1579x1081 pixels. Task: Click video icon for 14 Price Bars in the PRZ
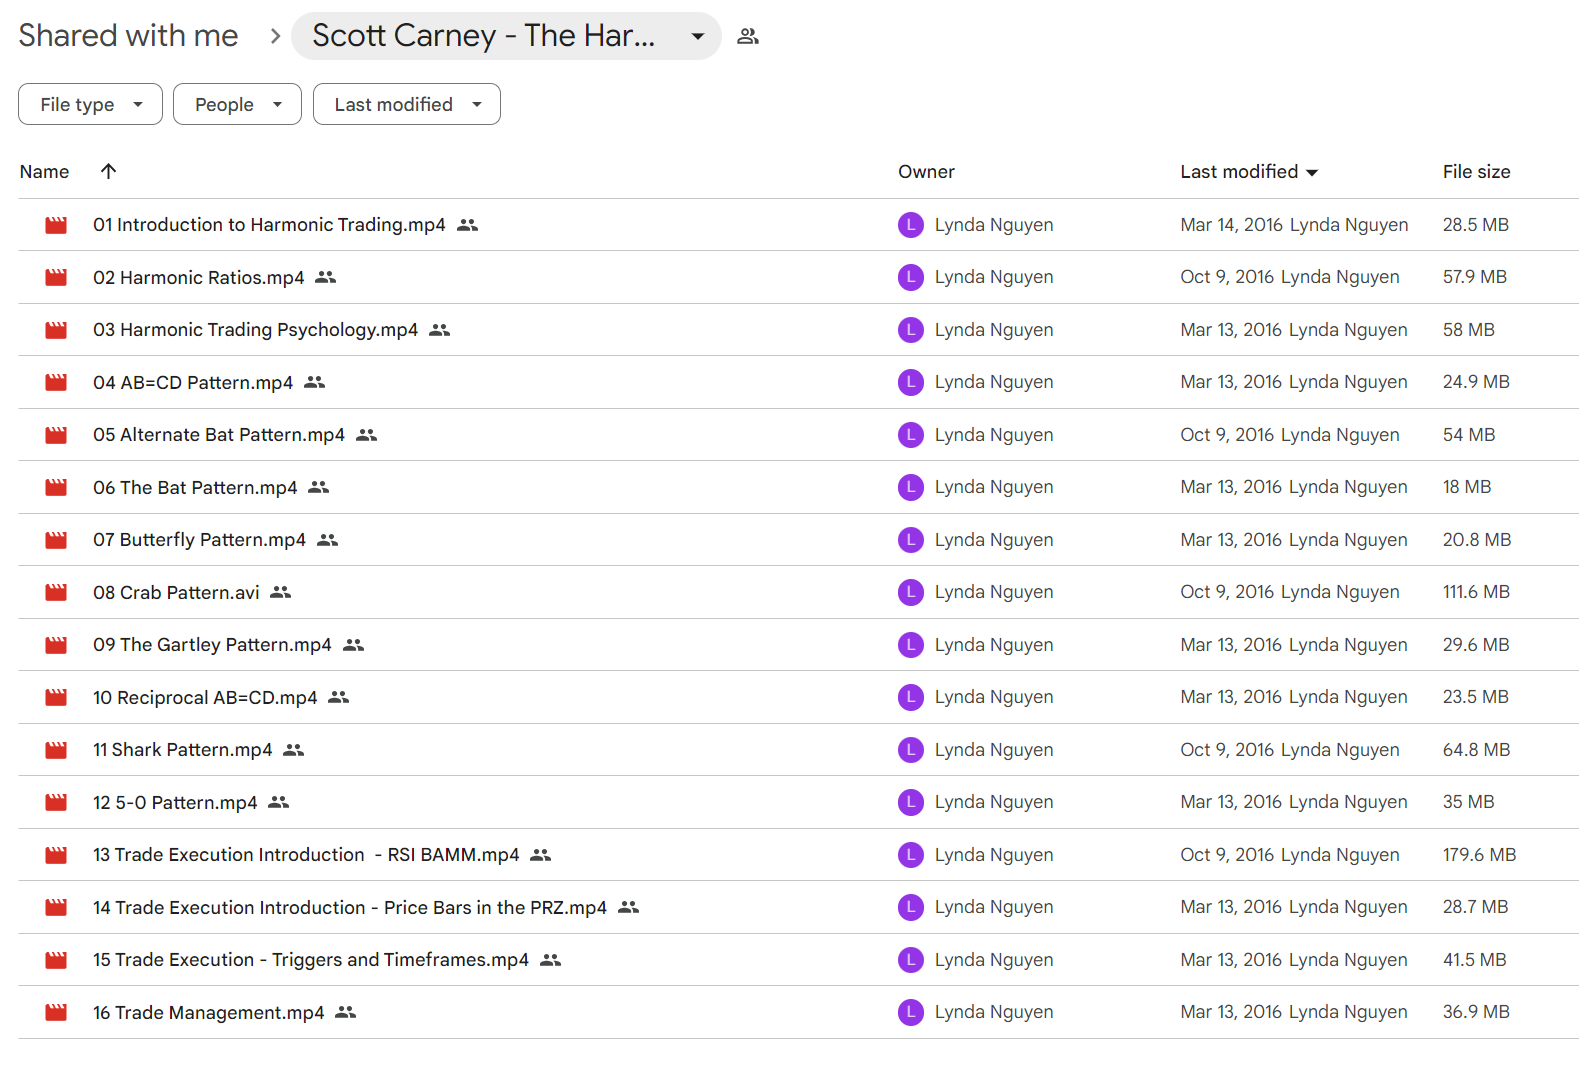point(56,907)
